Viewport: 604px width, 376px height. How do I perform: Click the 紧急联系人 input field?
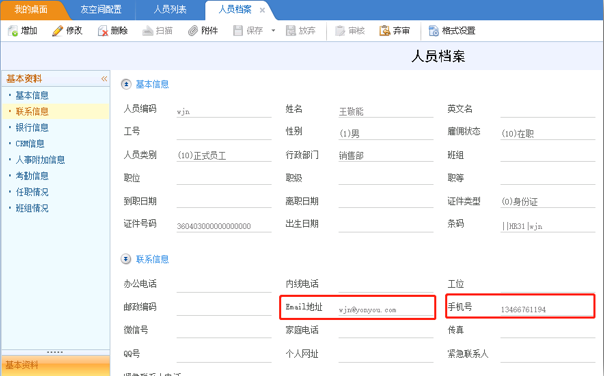pos(548,356)
